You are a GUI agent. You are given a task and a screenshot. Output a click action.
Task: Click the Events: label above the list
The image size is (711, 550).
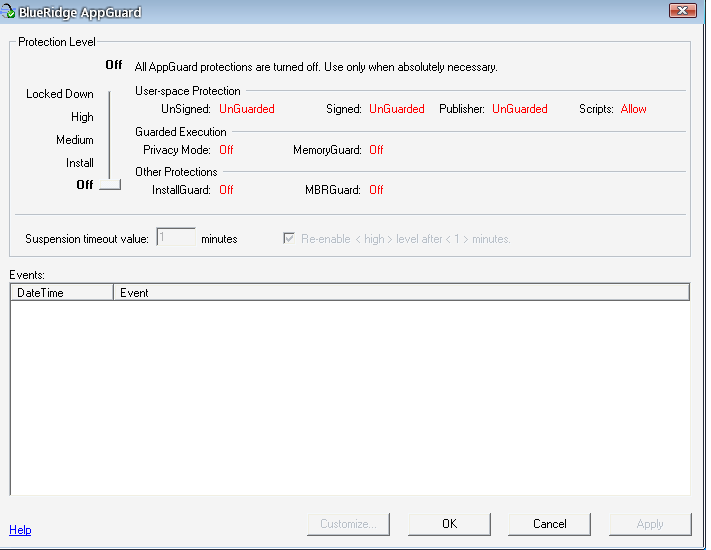(x=27, y=275)
